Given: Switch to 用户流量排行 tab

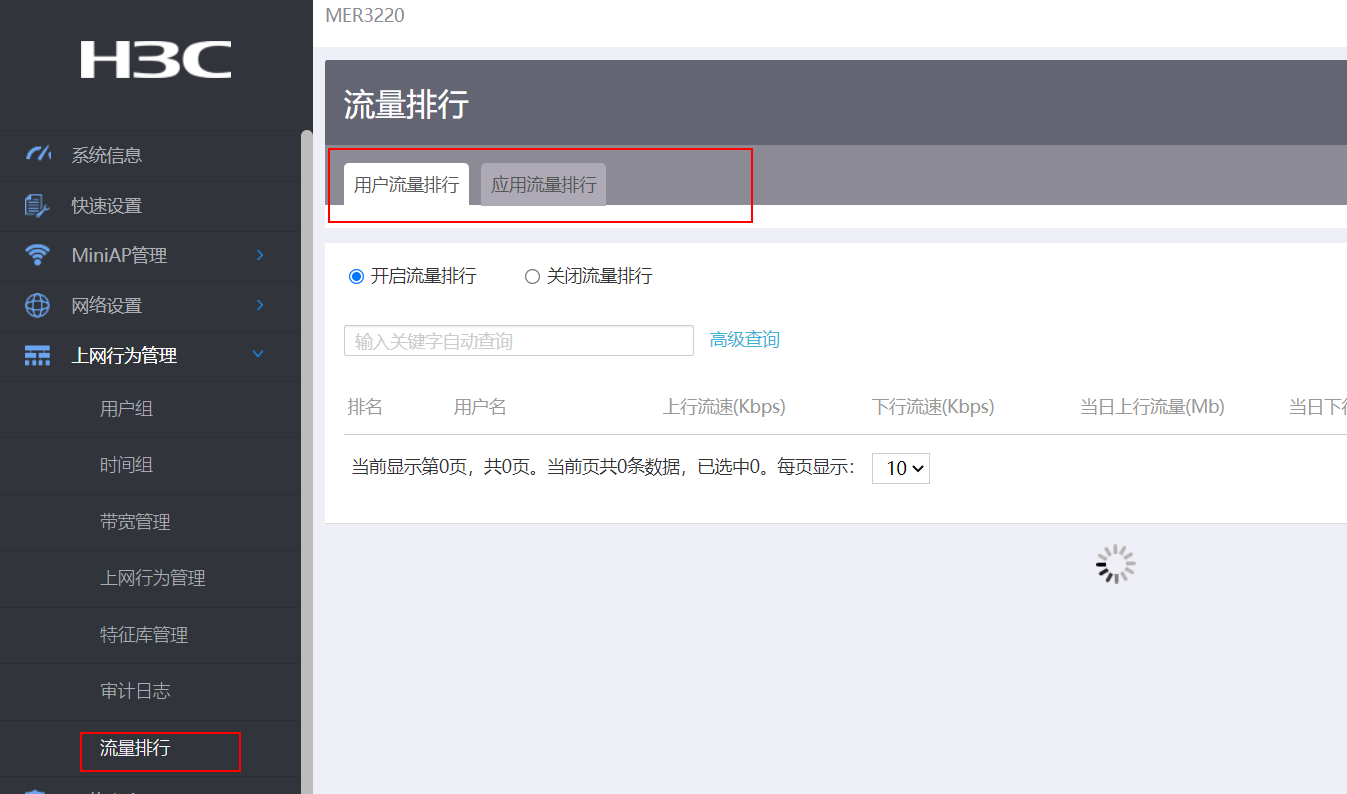Looking at the screenshot, I should point(406,185).
